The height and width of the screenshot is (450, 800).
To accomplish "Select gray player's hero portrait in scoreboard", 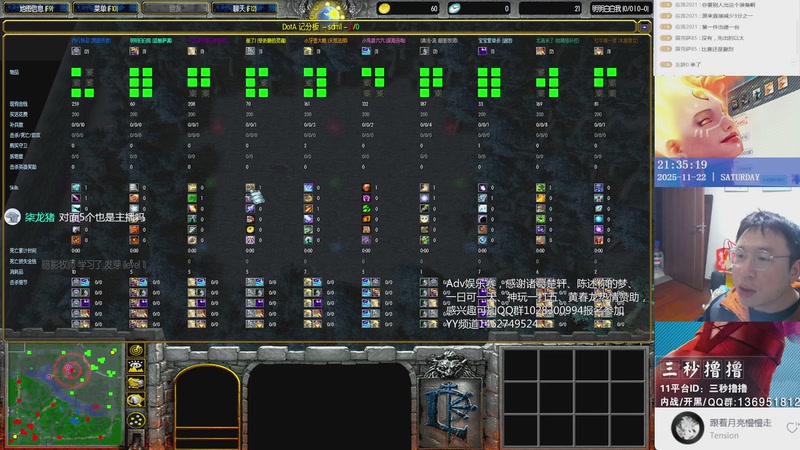I will click(x=424, y=51).
